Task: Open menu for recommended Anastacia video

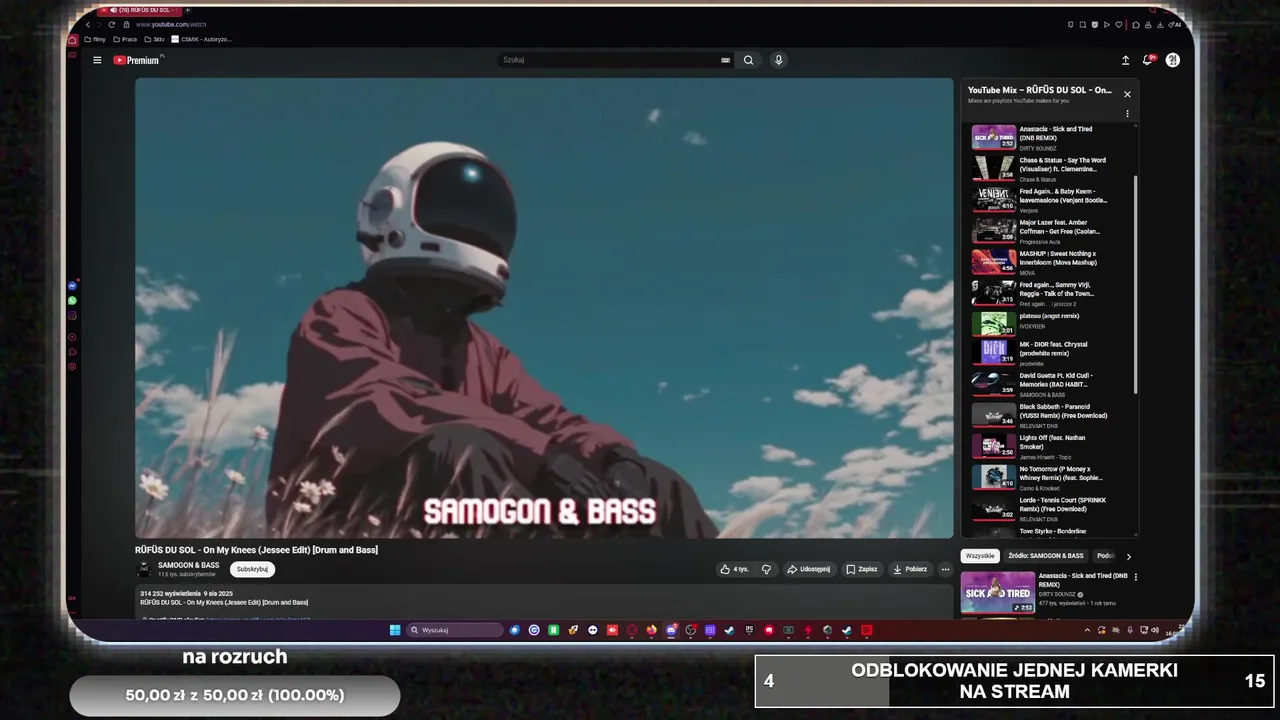Action: [1135, 577]
